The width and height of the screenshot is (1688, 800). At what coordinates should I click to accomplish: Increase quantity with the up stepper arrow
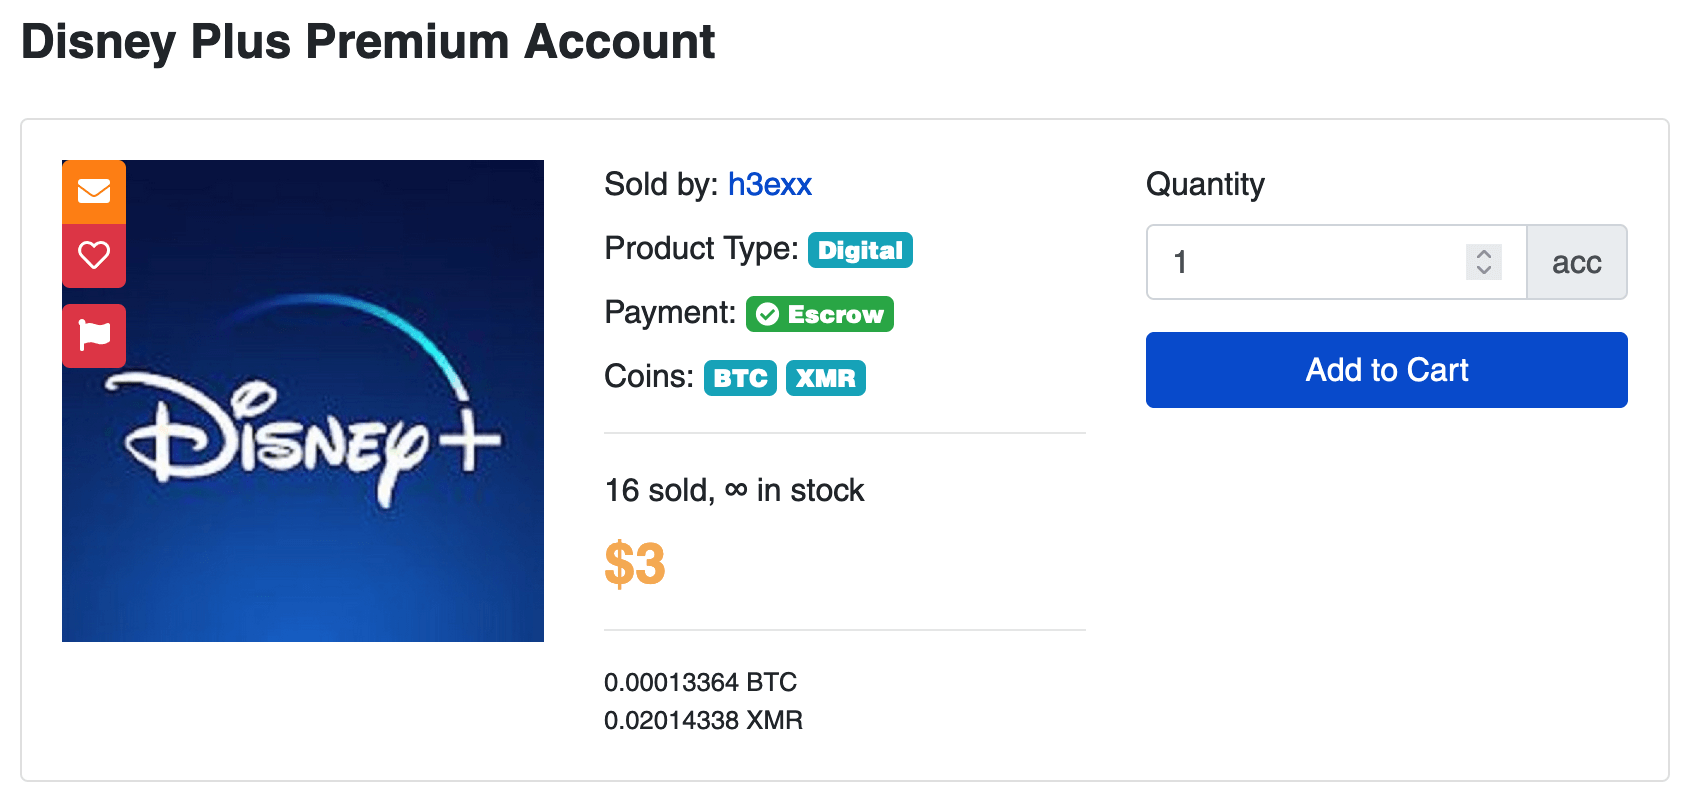pos(1484,254)
